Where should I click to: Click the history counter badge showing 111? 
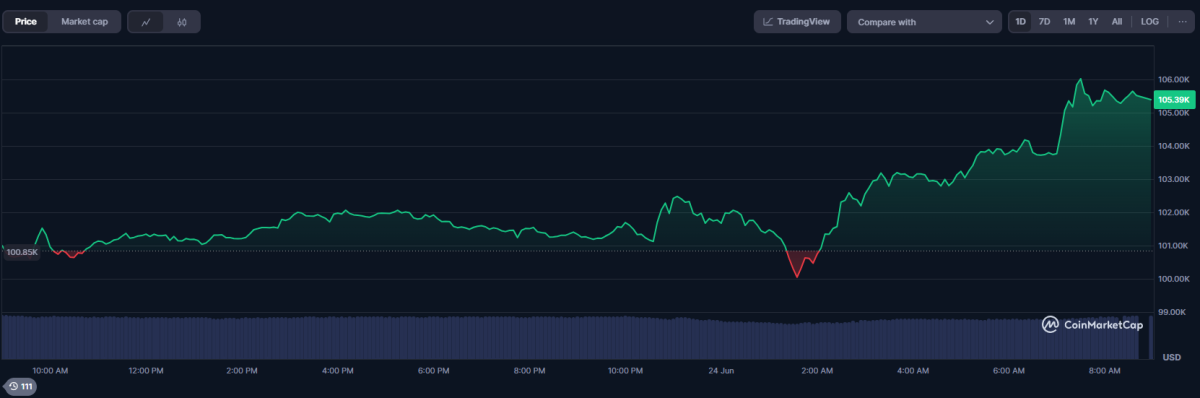tap(20, 387)
